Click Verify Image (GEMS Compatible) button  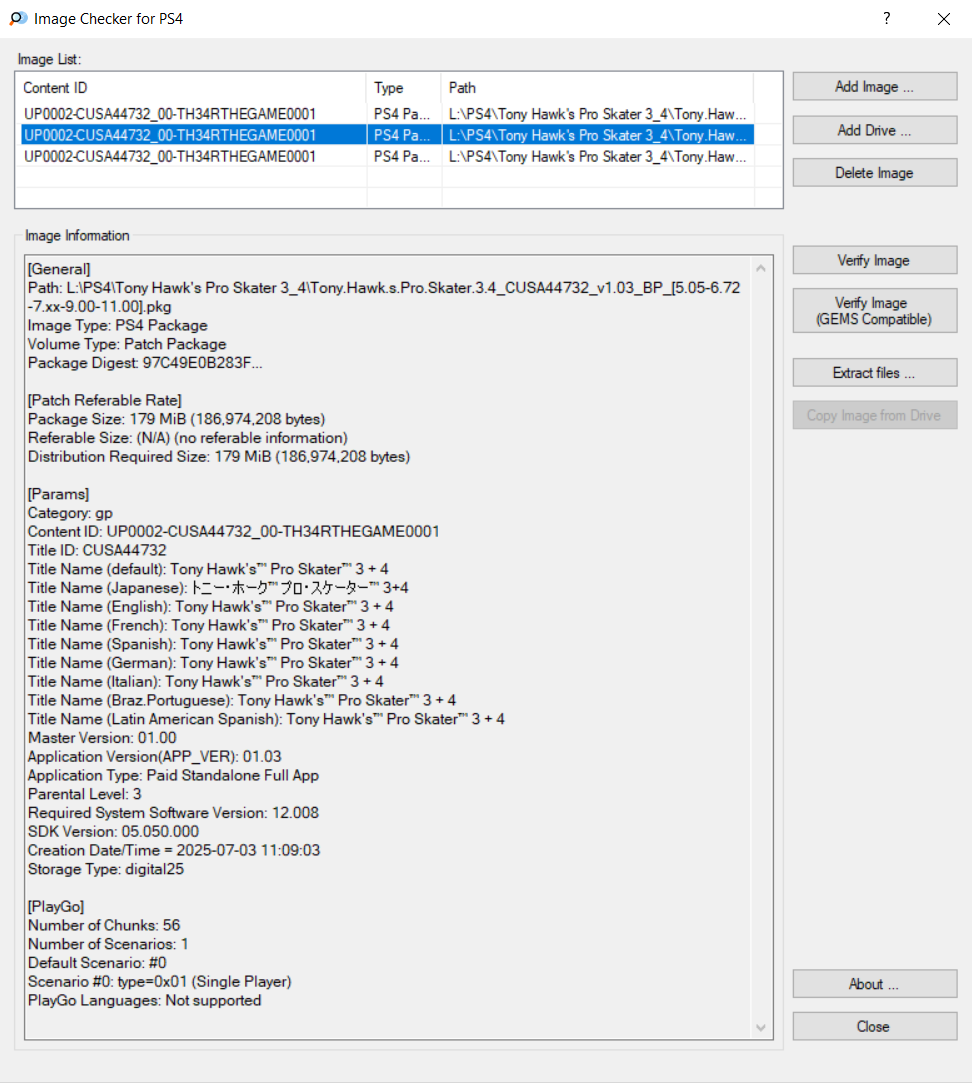pos(875,311)
